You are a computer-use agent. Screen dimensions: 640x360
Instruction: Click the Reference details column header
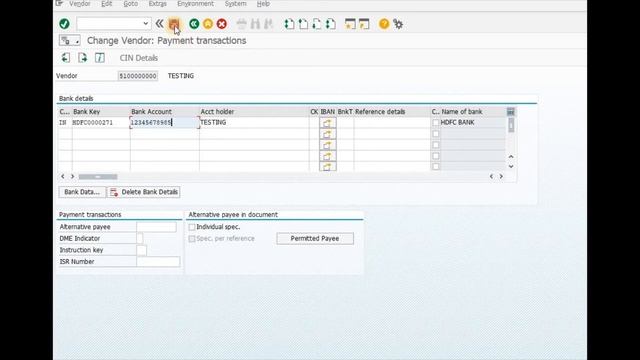(x=392, y=111)
